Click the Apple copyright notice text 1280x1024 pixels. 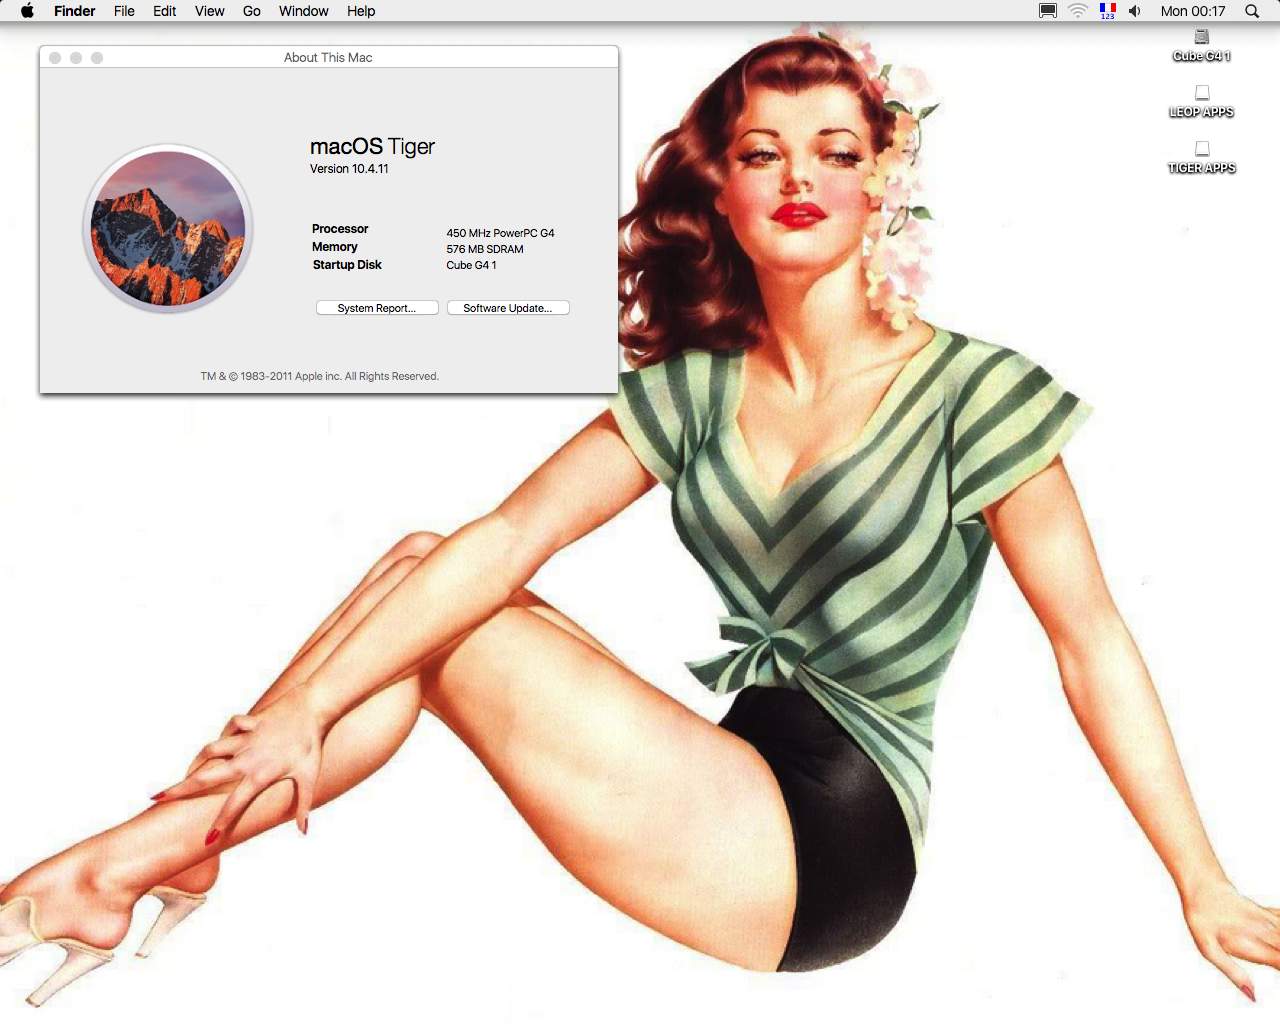click(x=320, y=376)
